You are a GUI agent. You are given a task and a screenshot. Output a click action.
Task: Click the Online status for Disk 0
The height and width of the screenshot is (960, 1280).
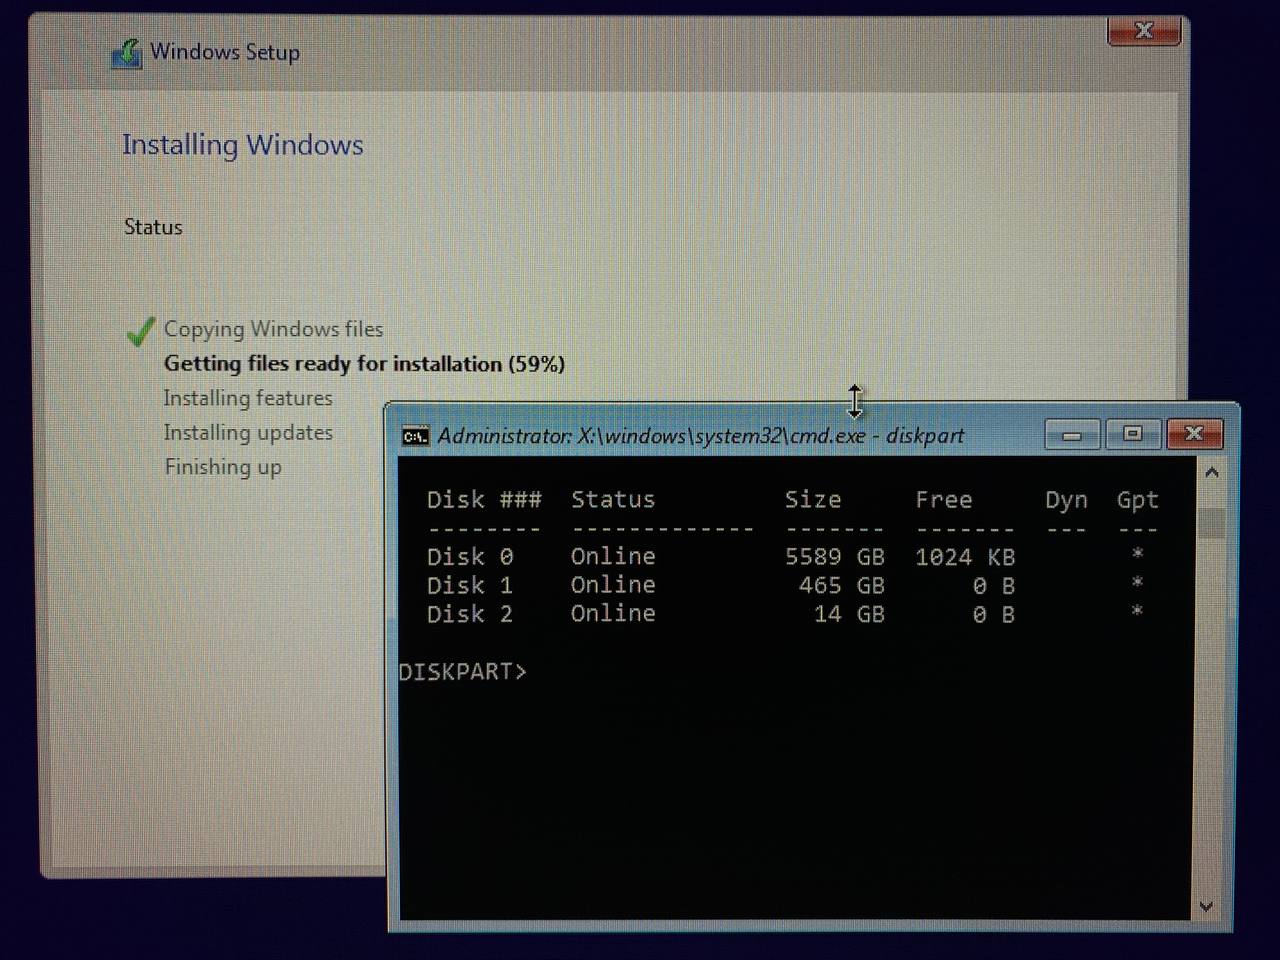613,557
